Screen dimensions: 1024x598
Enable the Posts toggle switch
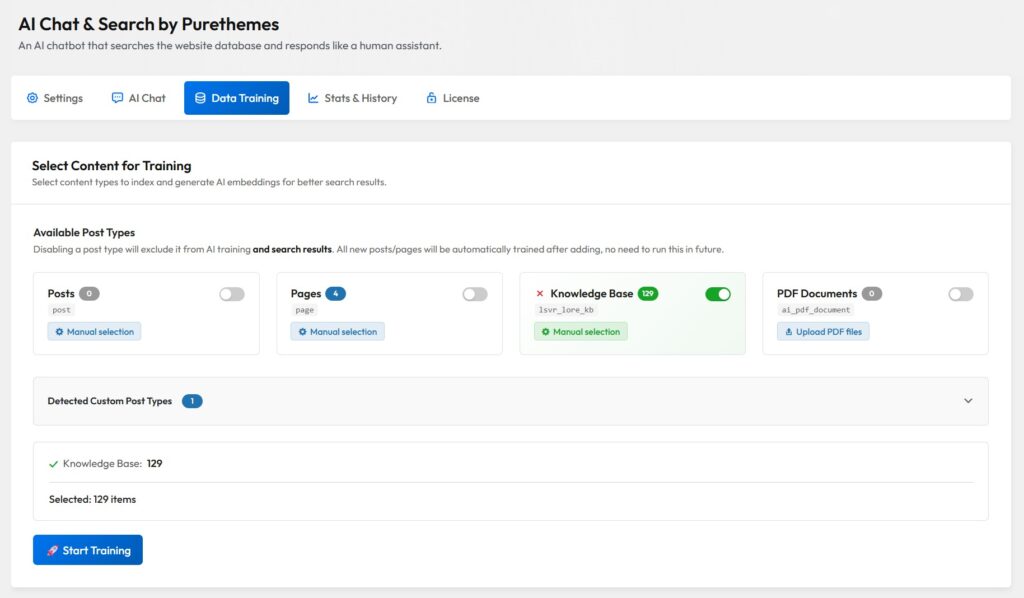pyautogui.click(x=232, y=294)
